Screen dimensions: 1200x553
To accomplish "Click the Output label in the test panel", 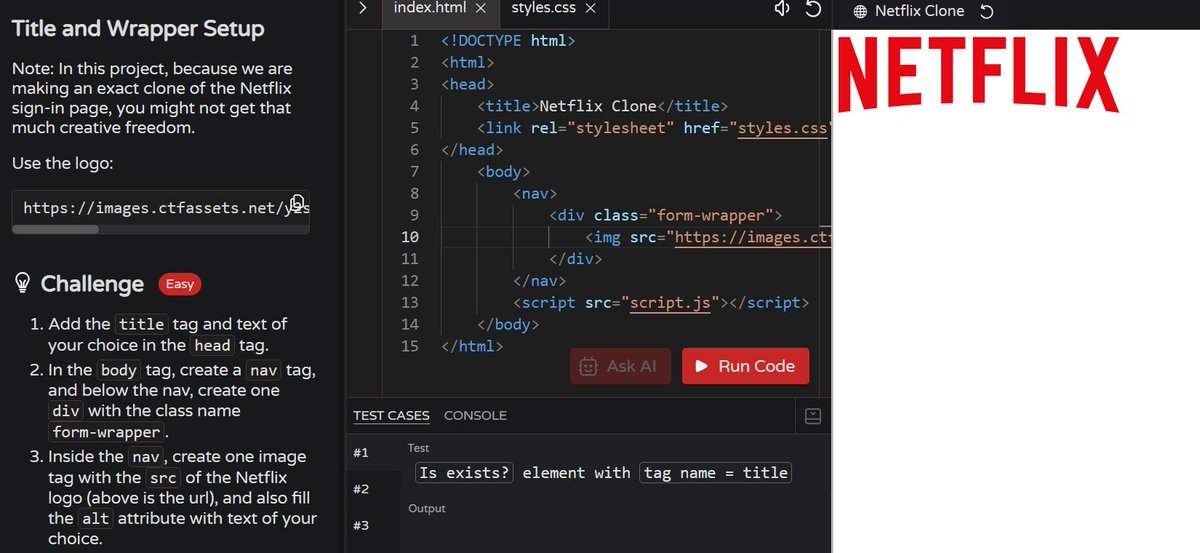I will [x=427, y=509].
